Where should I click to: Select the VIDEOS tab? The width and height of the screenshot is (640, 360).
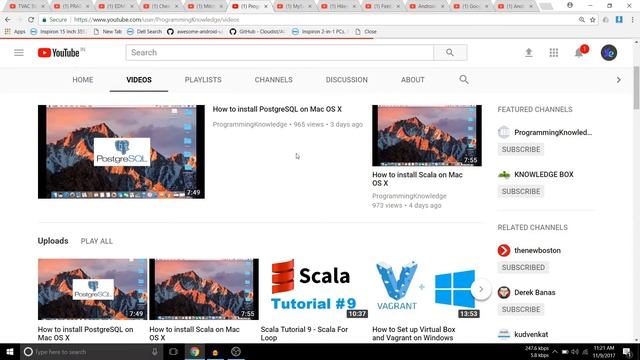[139, 80]
